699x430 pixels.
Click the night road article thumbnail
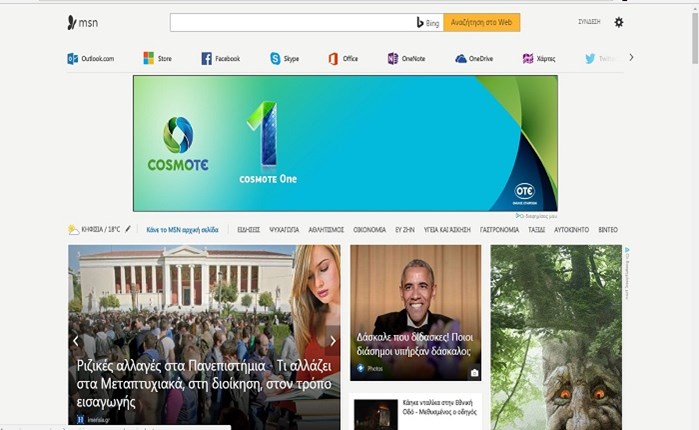pos(376,414)
